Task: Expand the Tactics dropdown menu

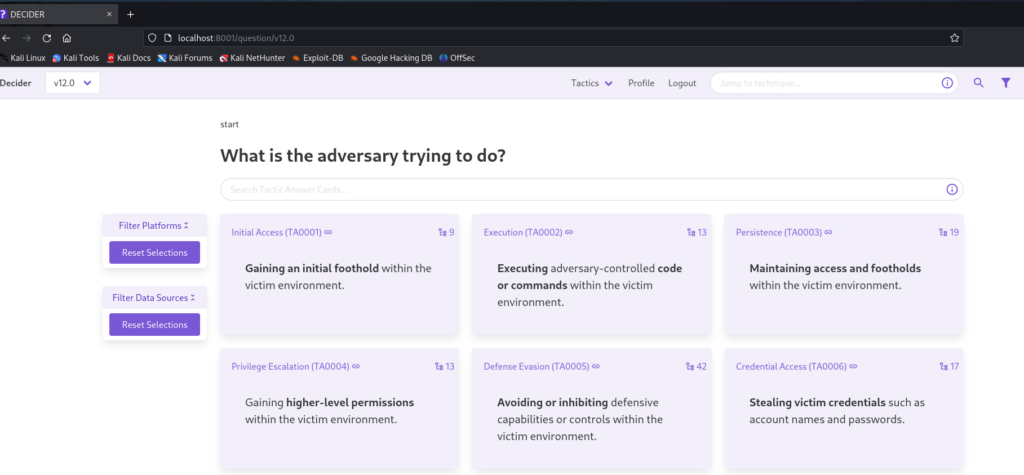Action: coord(591,83)
